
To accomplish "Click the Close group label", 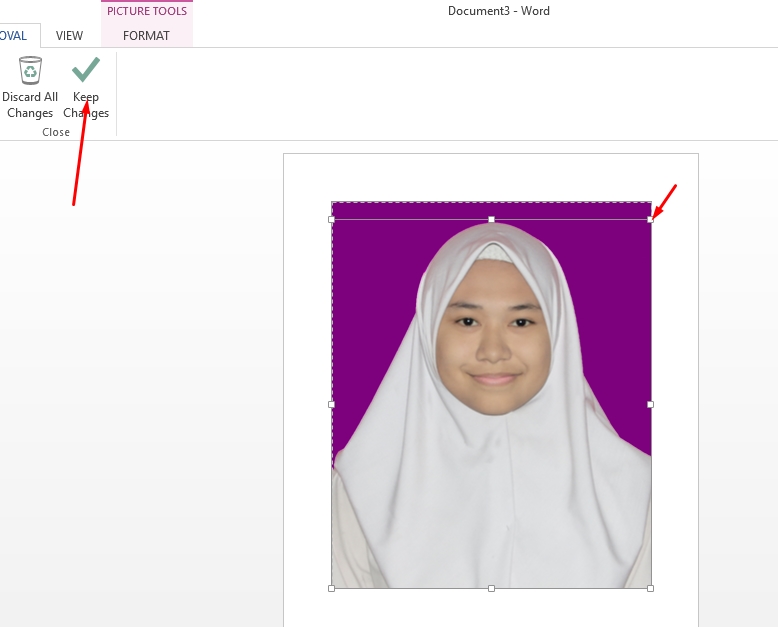I will click(x=56, y=132).
